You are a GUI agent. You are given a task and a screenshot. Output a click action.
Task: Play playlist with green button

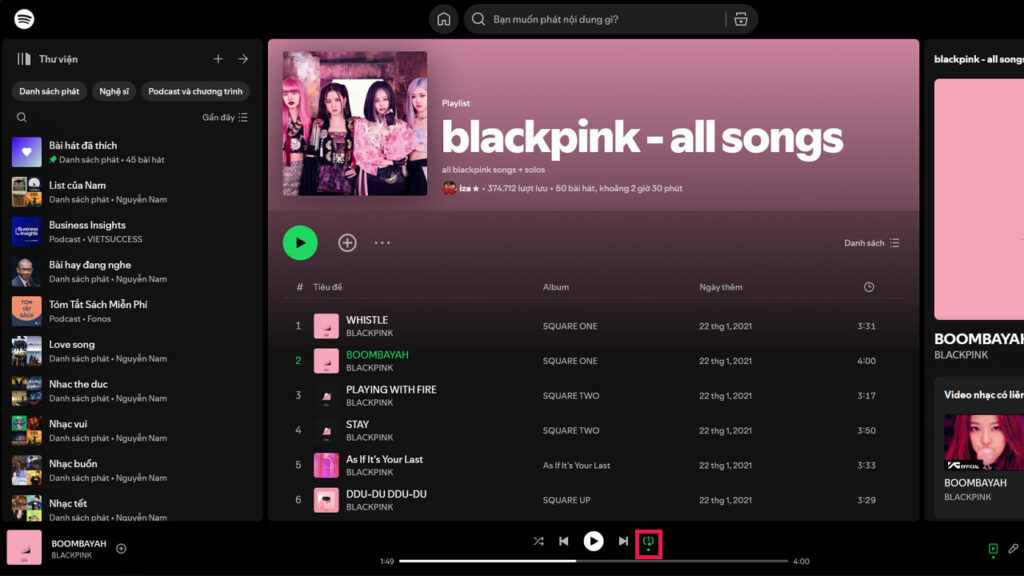(x=300, y=243)
